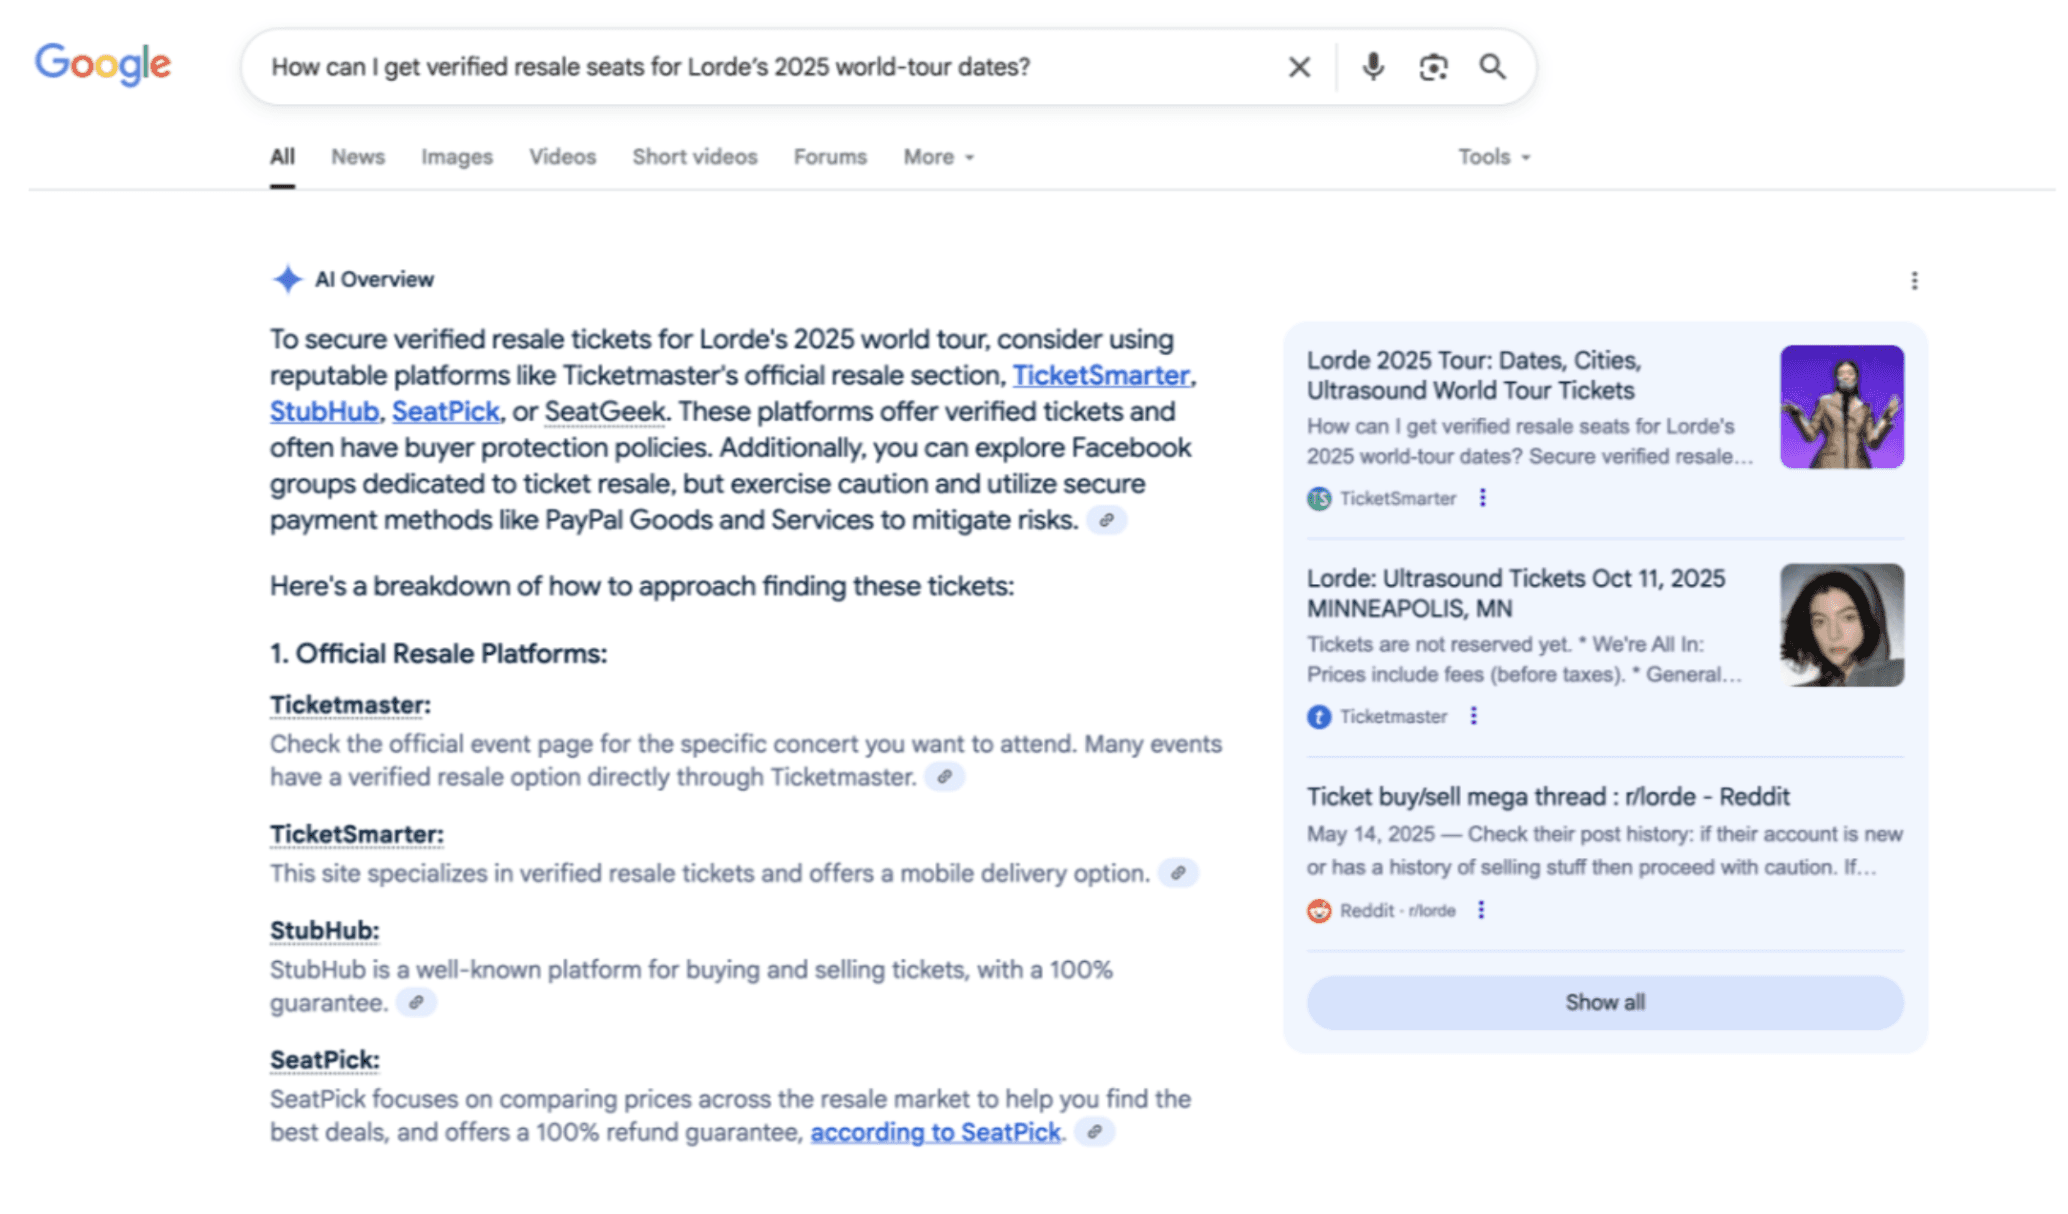Click the Lorde Minneapolis ticket thumbnail image

coord(1841,625)
